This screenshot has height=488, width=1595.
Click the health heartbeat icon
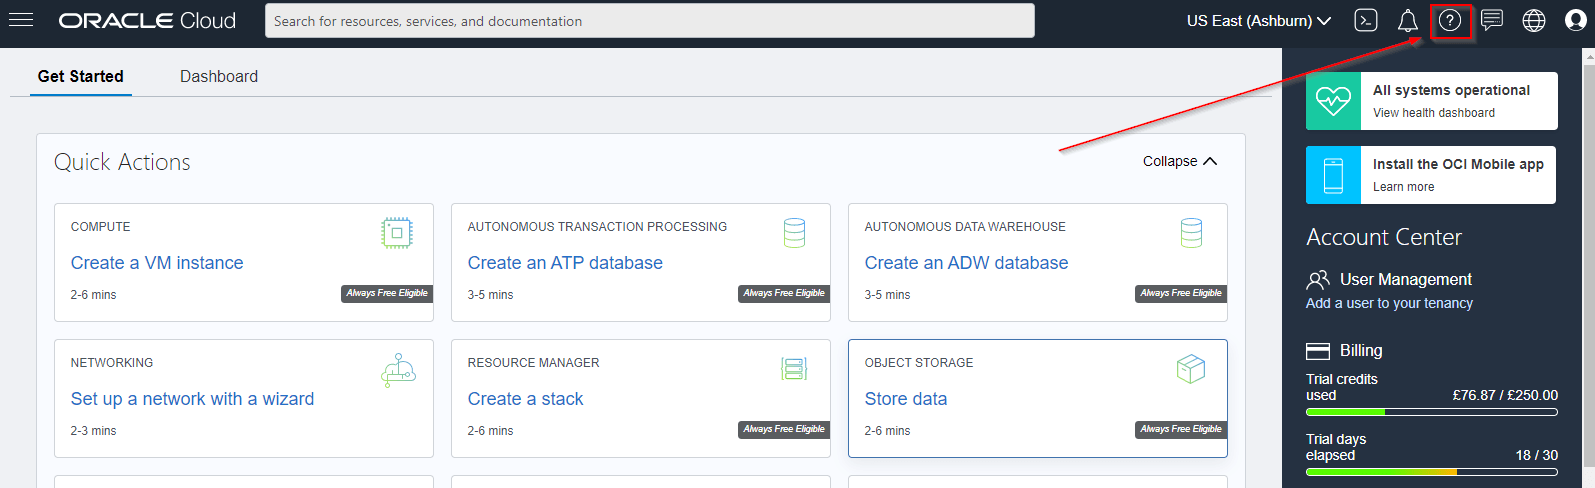pyautogui.click(x=1333, y=101)
